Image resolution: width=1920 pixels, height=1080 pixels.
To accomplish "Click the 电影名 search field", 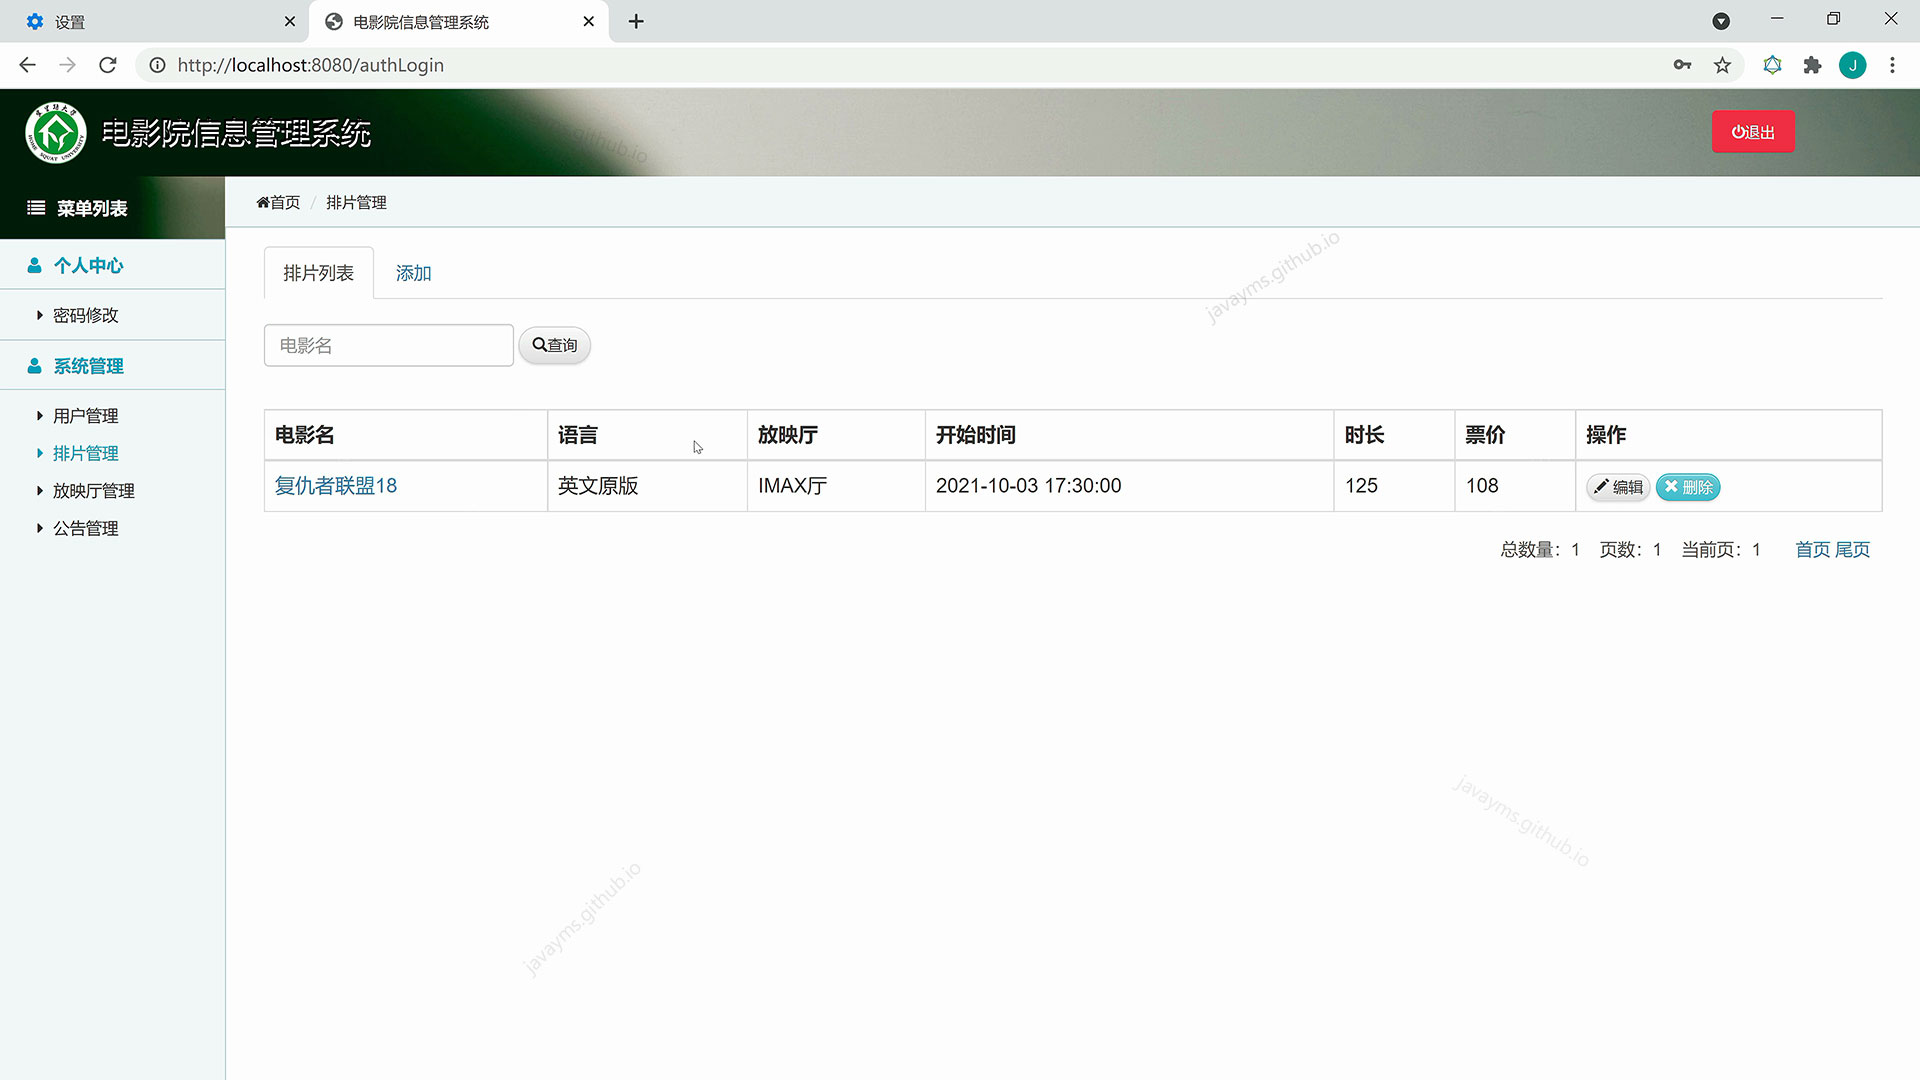I will (388, 345).
